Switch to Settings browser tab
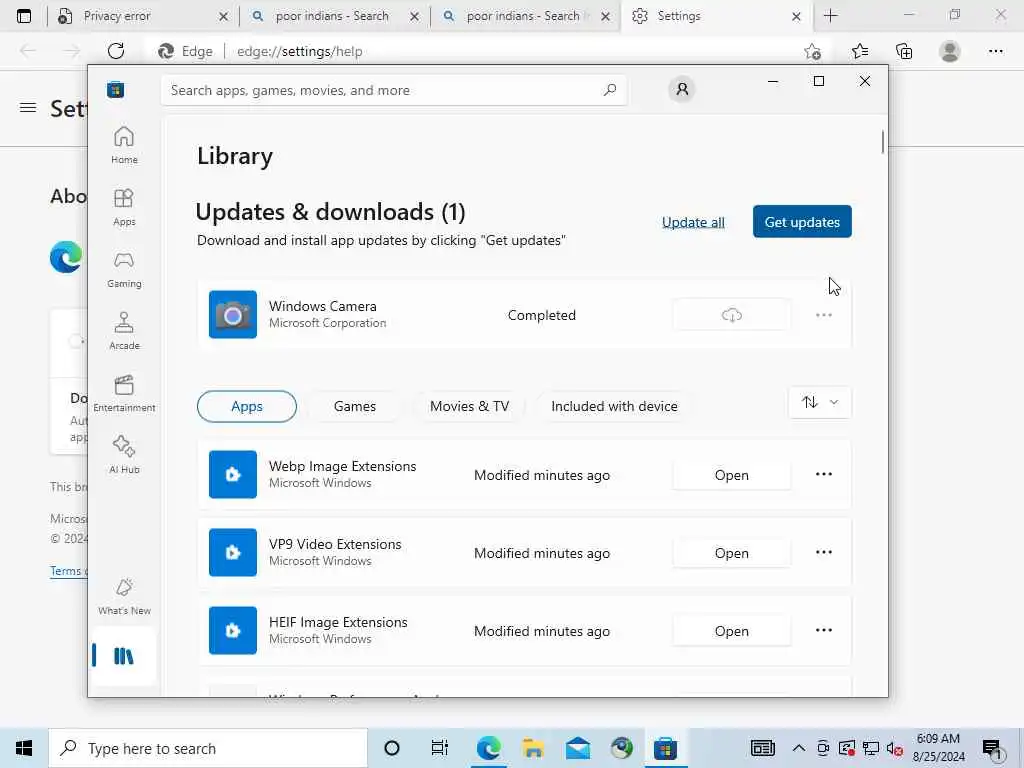 tap(717, 16)
